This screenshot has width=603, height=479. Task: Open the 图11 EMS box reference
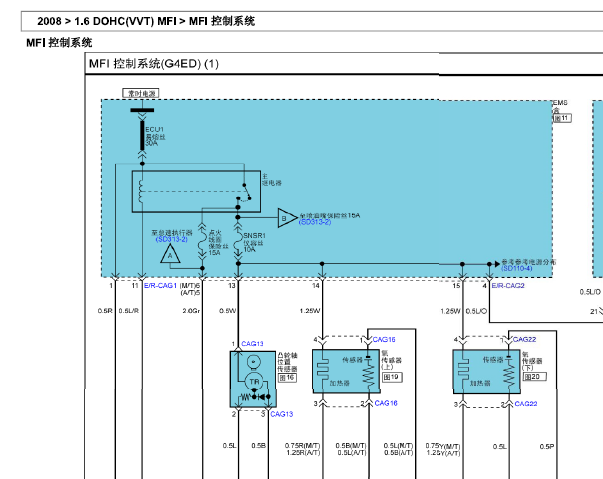click(562, 118)
